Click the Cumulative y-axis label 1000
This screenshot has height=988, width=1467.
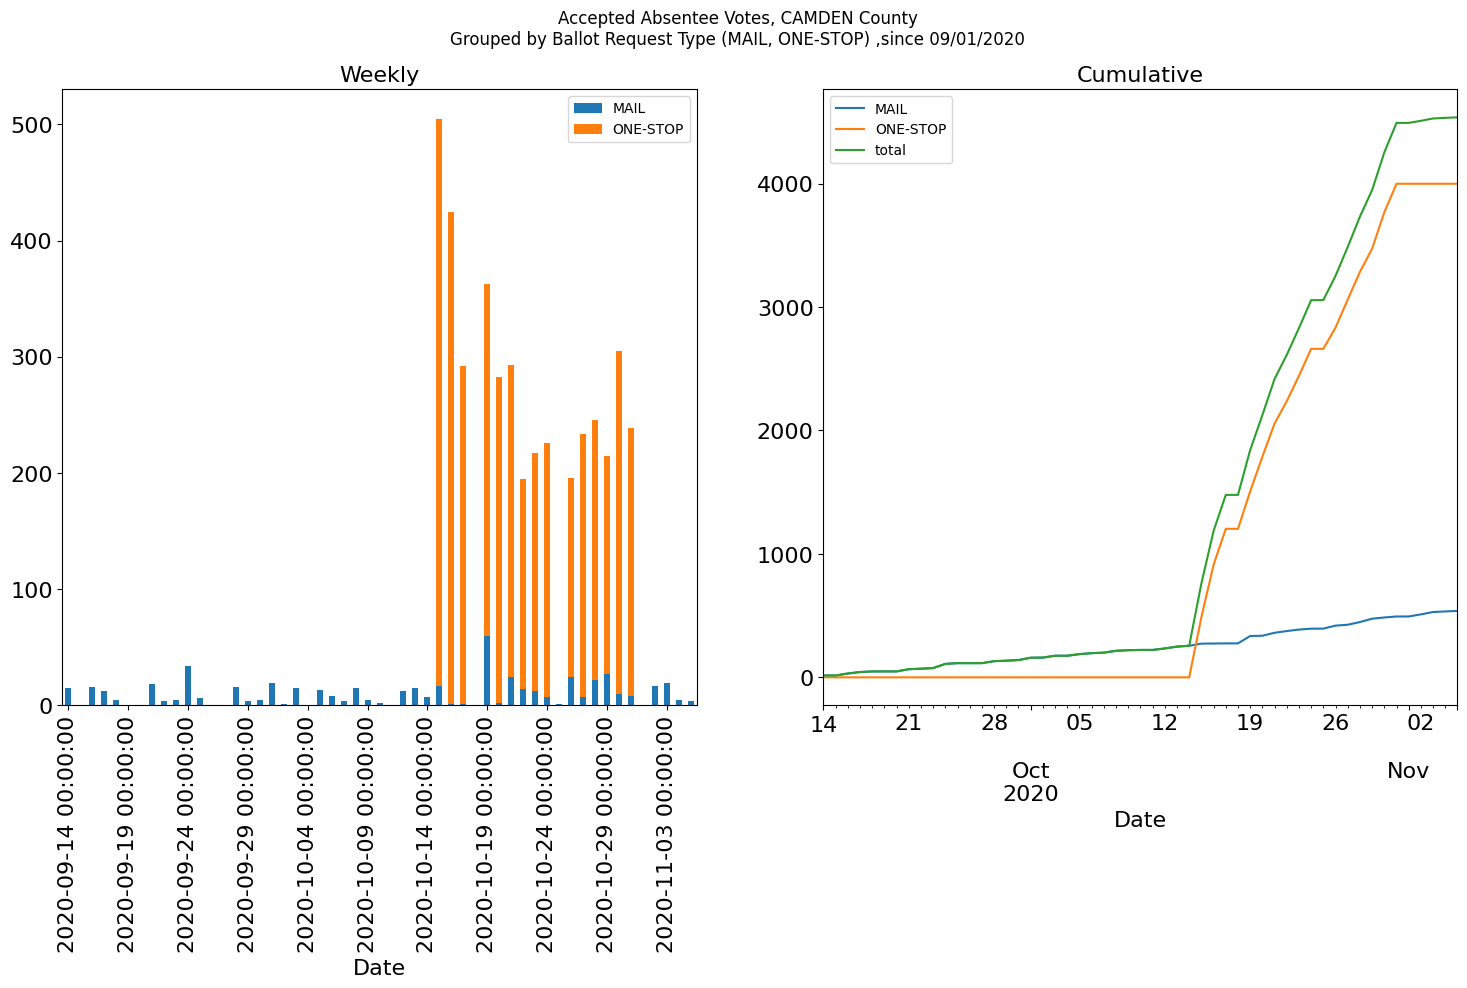(x=783, y=555)
